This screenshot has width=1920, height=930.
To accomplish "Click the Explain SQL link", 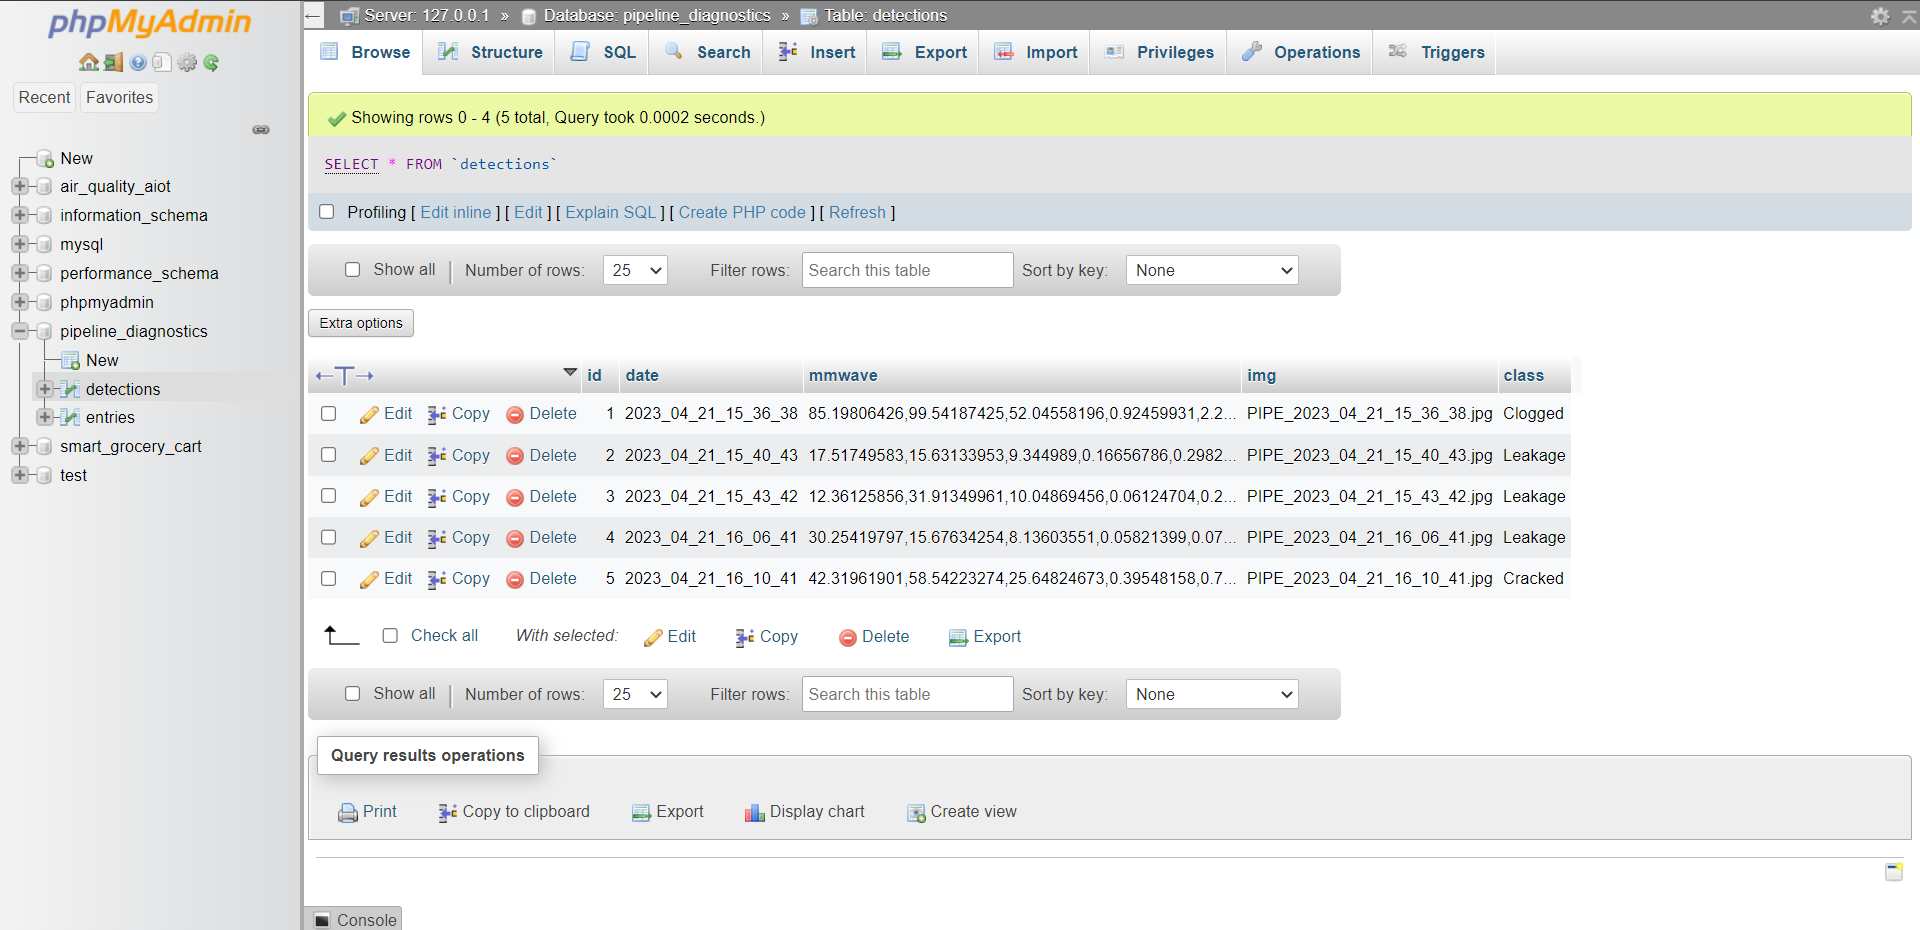I will point(610,212).
